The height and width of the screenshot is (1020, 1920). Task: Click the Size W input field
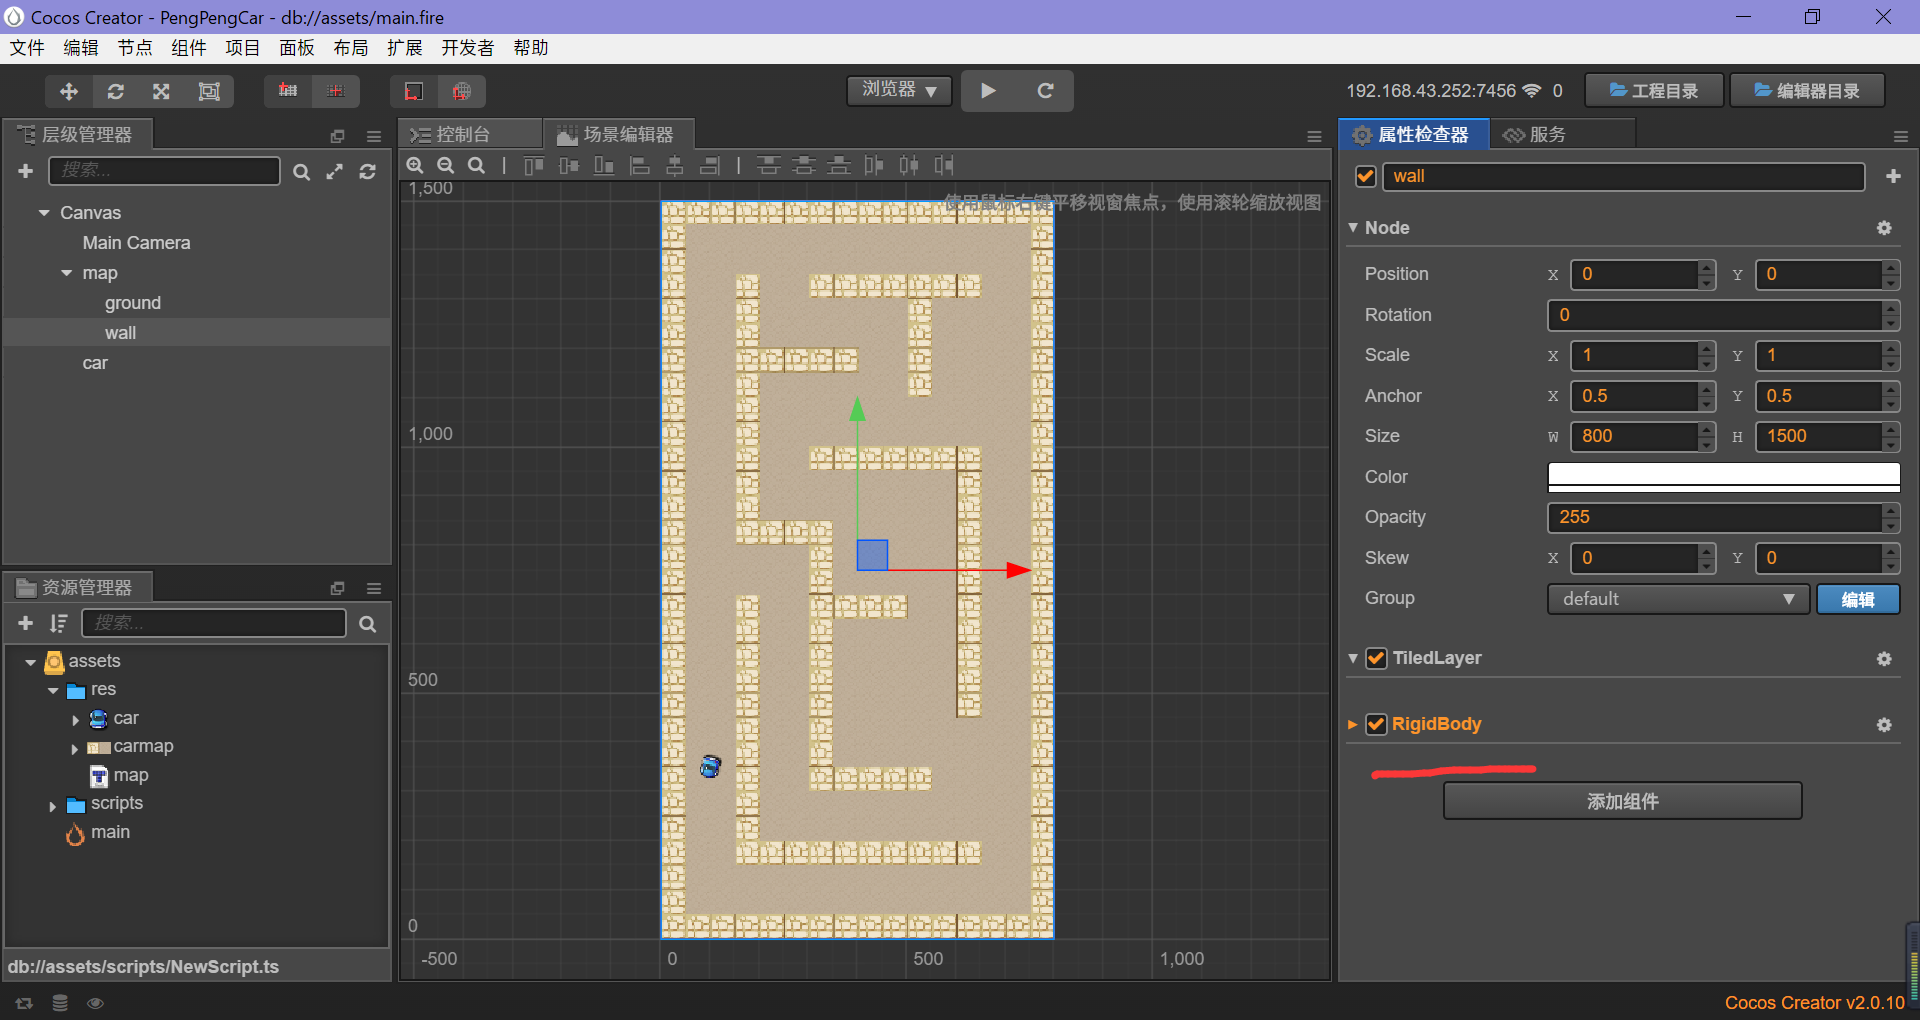1635,436
